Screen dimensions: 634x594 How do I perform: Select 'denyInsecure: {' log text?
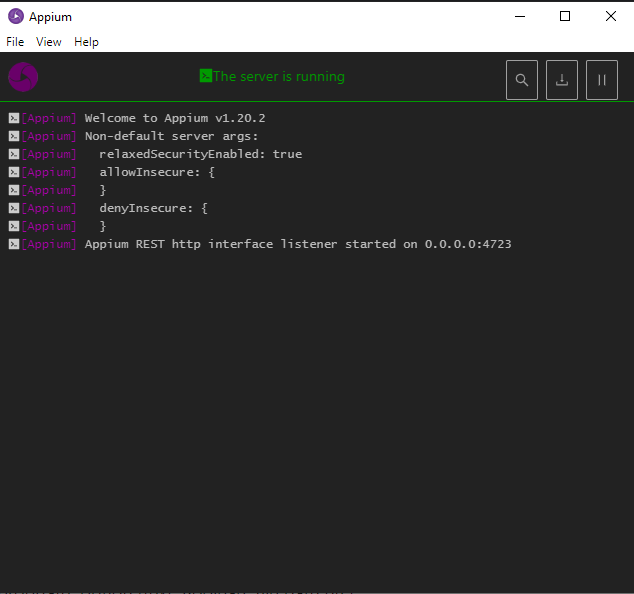click(x=154, y=208)
